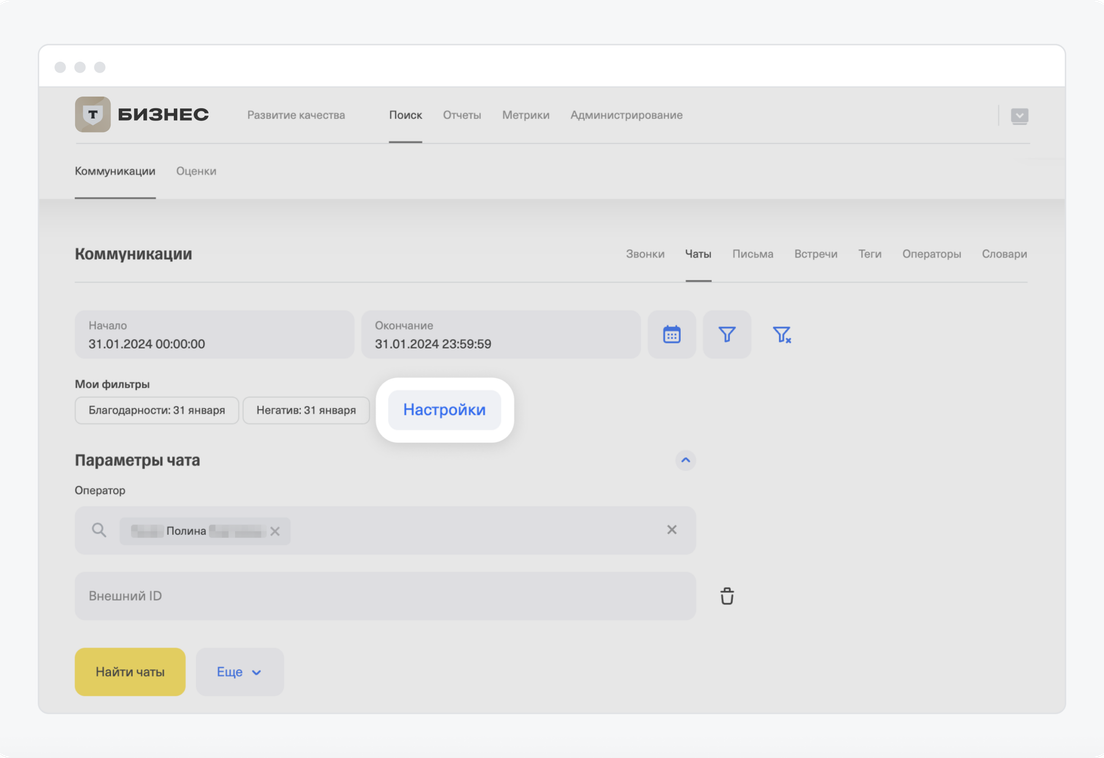Clear filters with the funnel-x icon

tap(782, 335)
